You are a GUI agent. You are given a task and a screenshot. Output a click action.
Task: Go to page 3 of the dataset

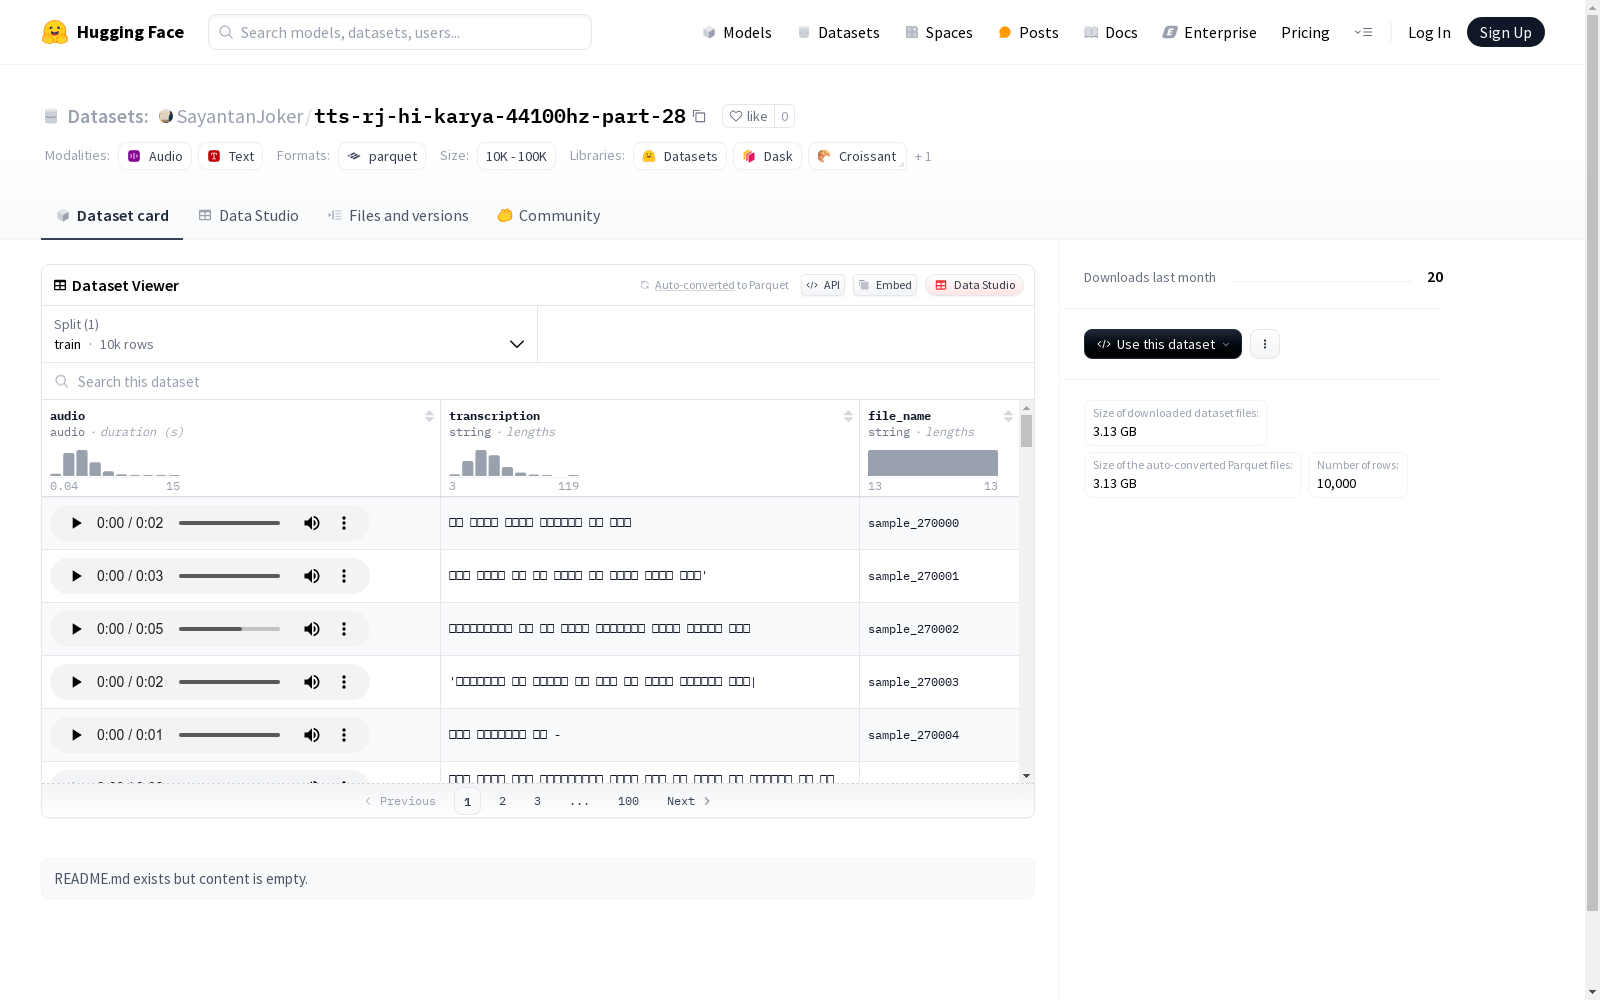537,801
